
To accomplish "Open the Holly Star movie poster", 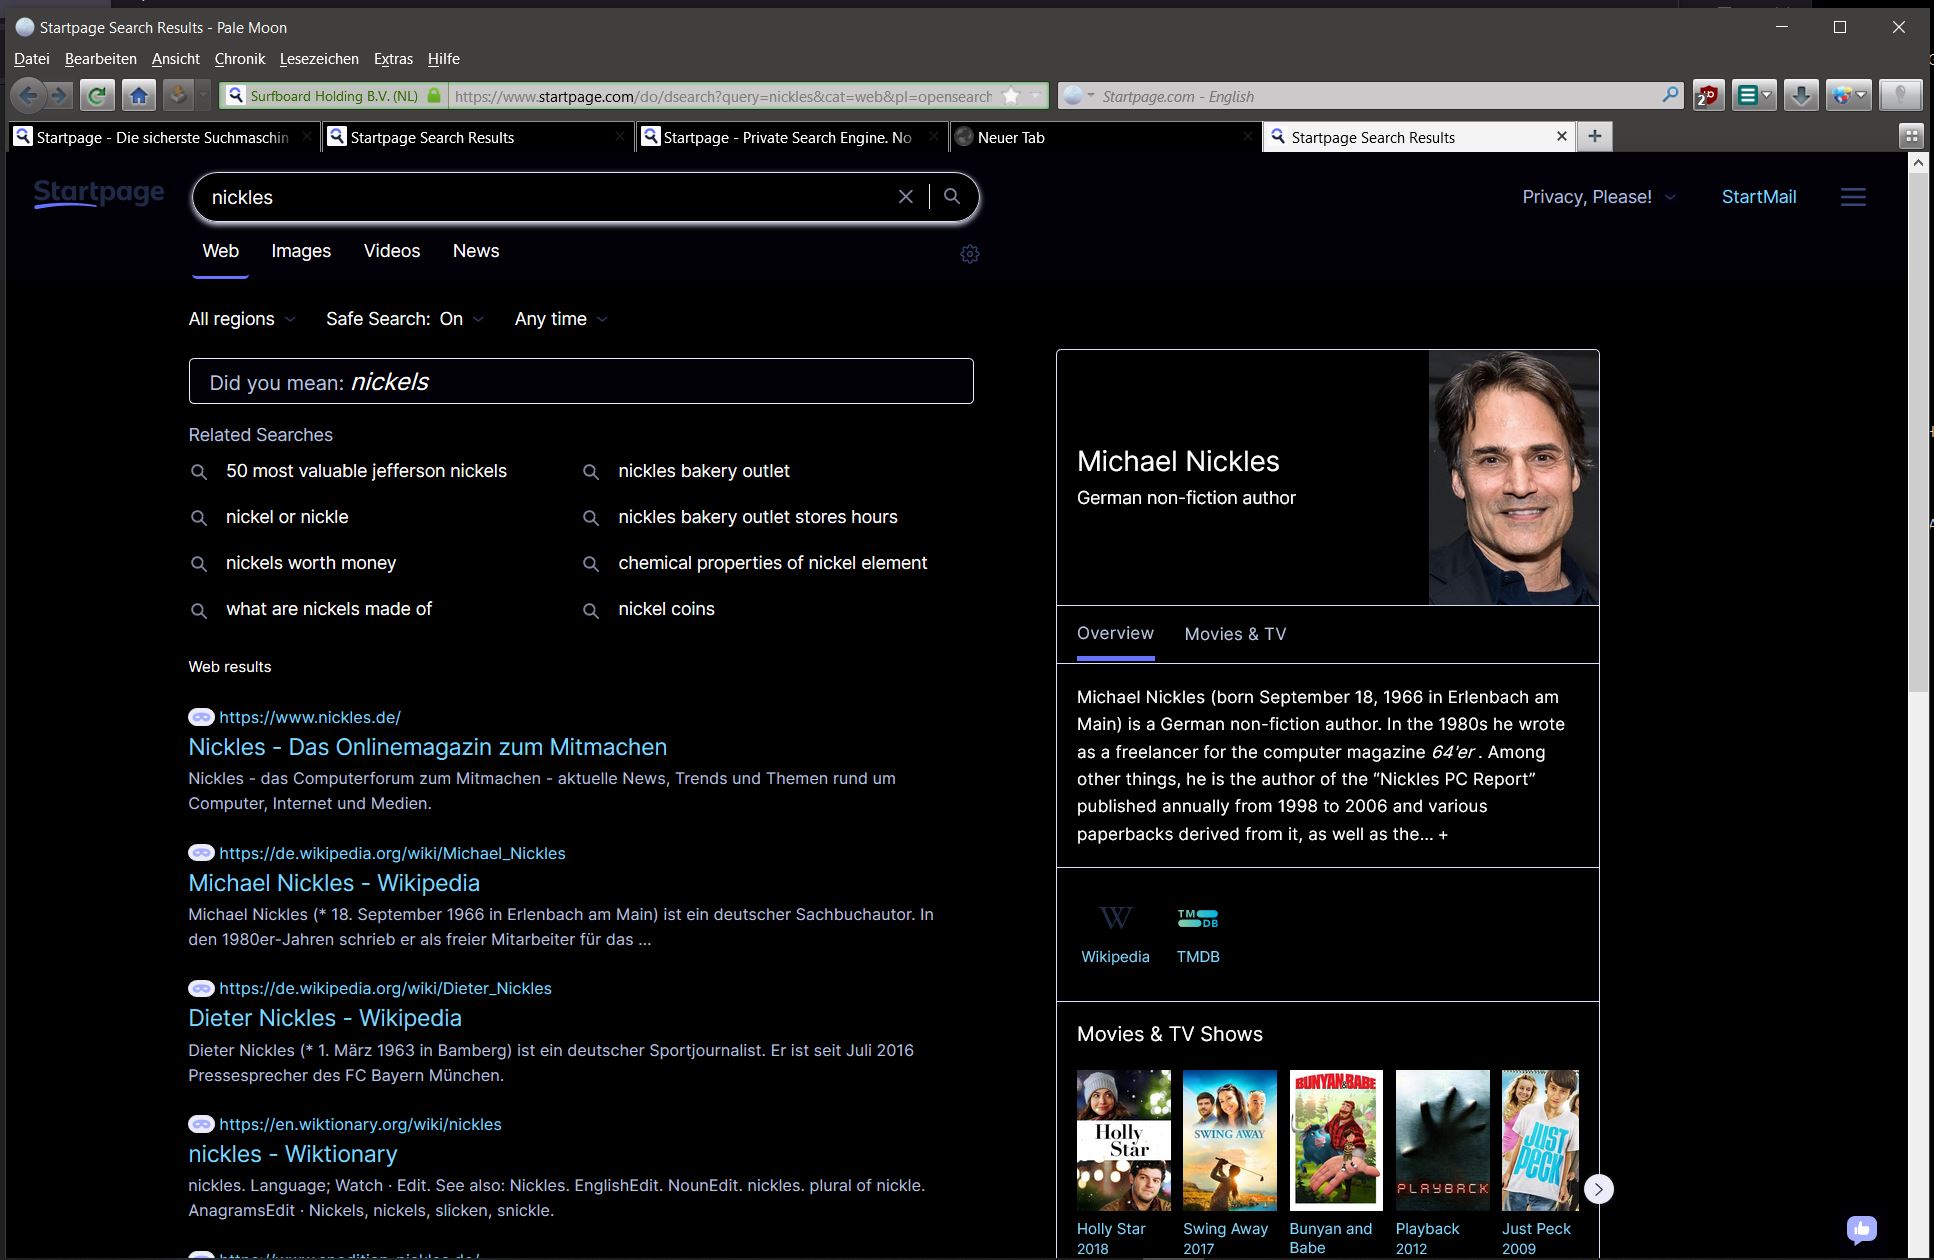I will (1123, 1140).
